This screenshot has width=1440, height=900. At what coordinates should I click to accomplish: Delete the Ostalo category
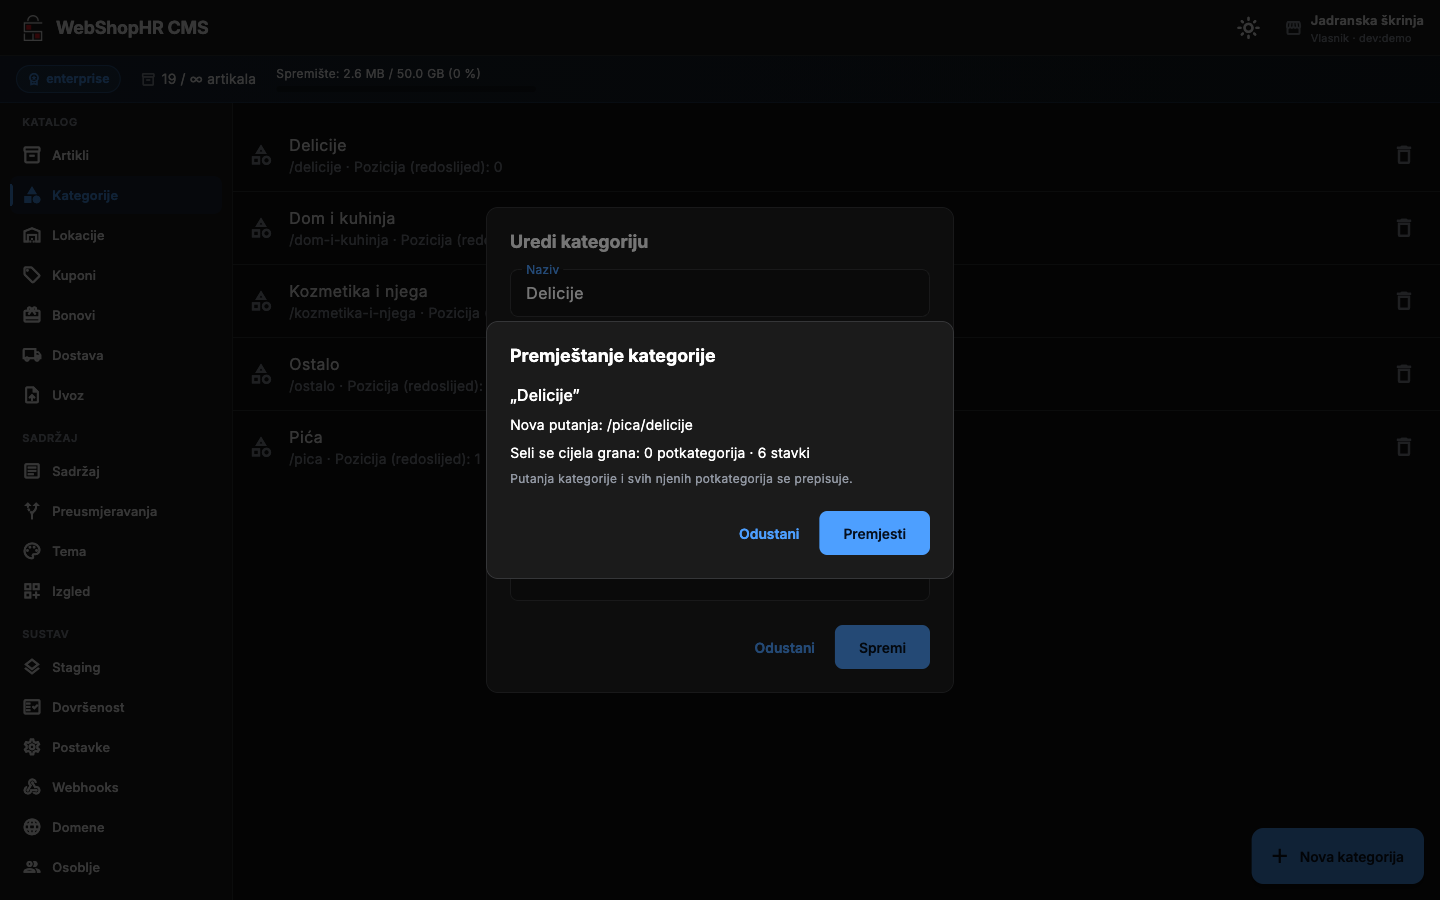coord(1404,374)
